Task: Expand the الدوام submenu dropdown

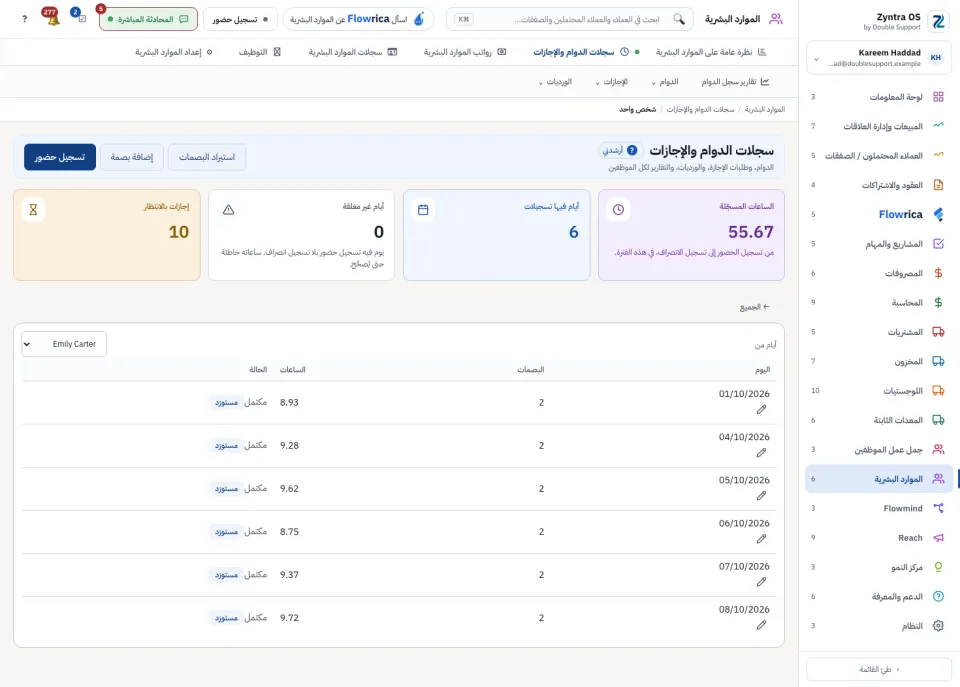Action: pyautogui.click(x=665, y=82)
